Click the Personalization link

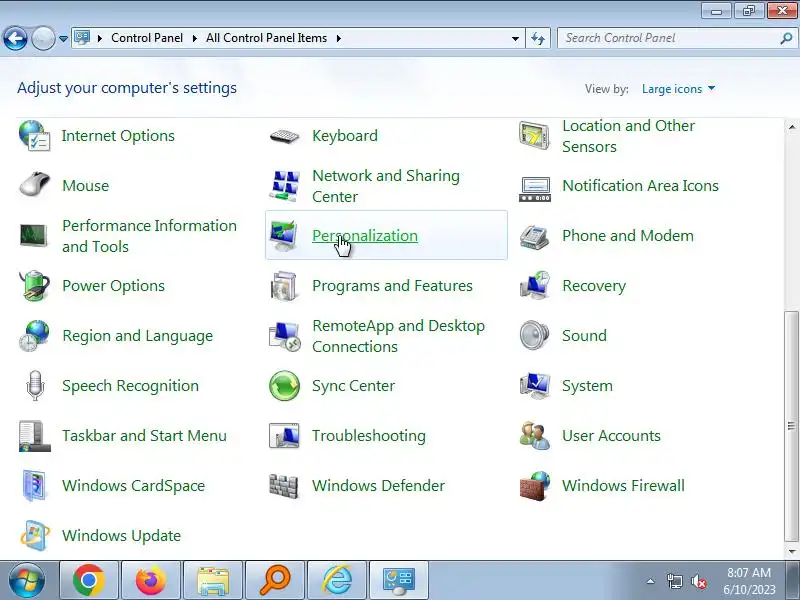tap(365, 236)
